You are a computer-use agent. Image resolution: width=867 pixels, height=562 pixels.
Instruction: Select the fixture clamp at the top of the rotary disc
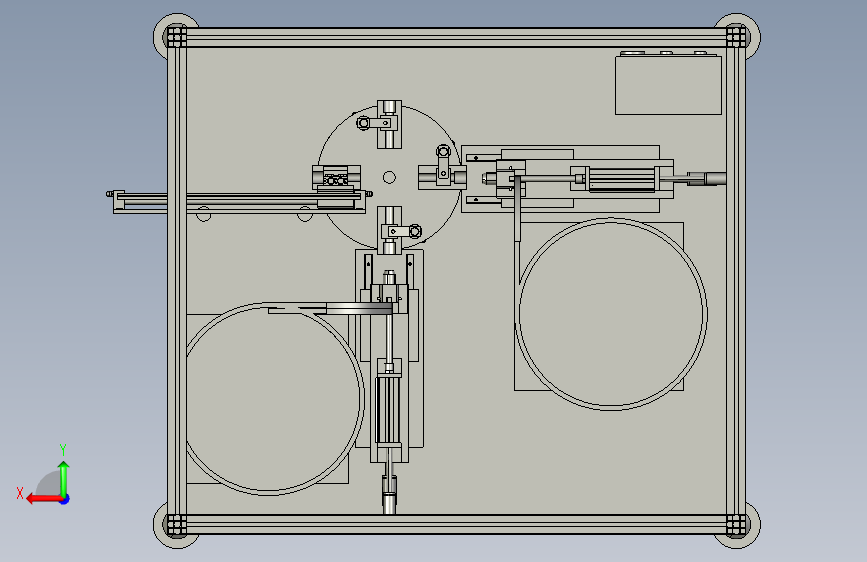pyautogui.click(x=389, y=124)
